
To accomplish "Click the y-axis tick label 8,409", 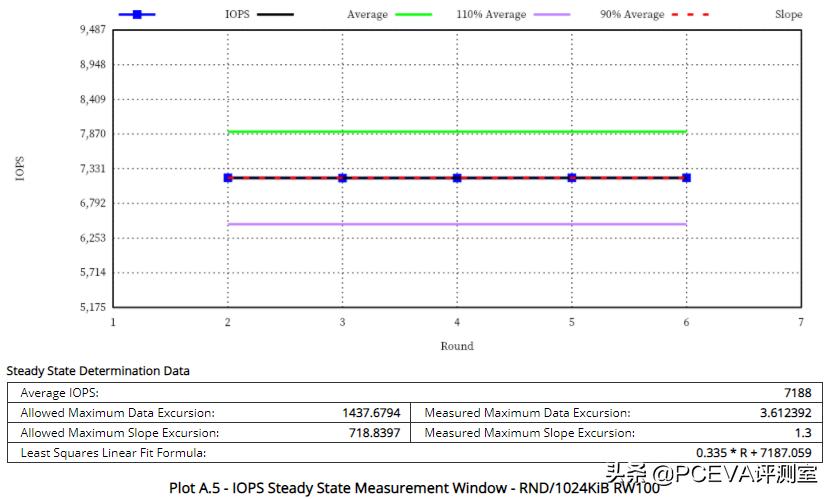I will 93,99.
